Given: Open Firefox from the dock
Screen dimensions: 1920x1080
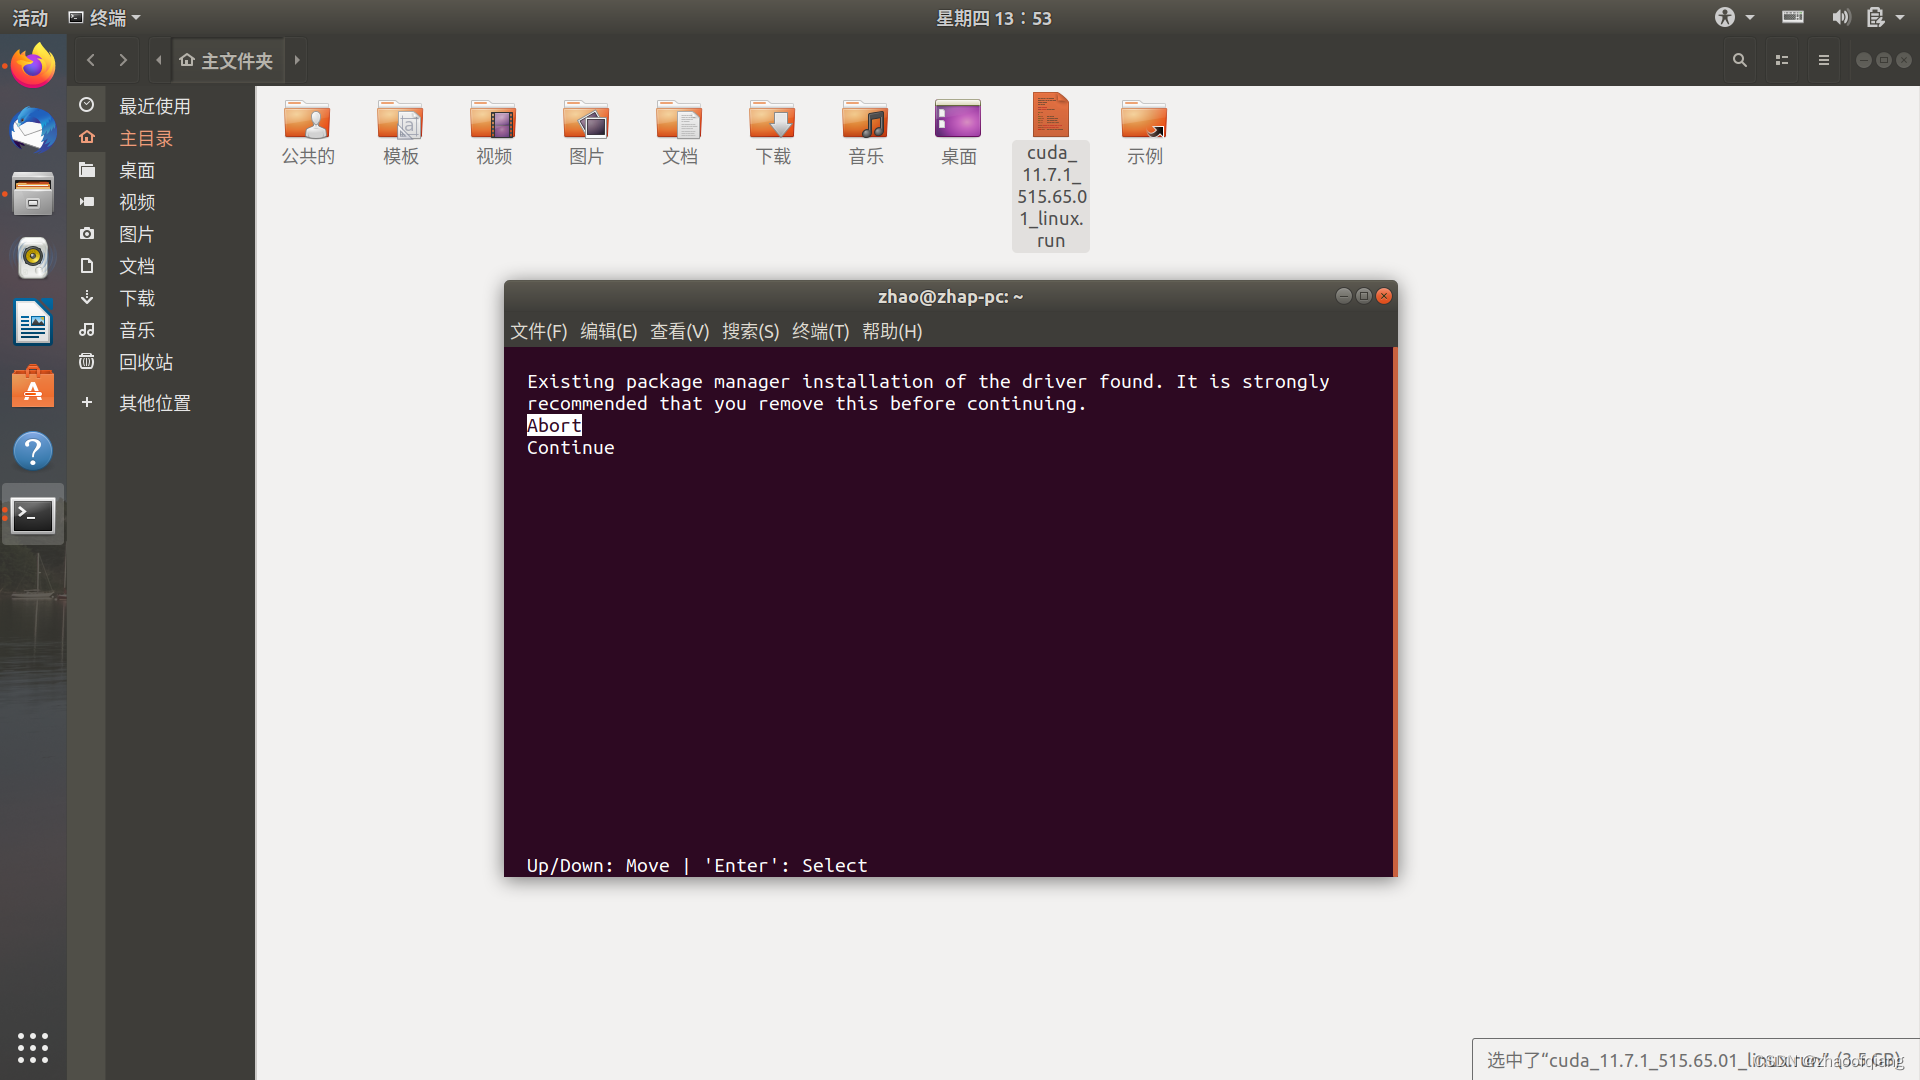Looking at the screenshot, I should point(33,64).
